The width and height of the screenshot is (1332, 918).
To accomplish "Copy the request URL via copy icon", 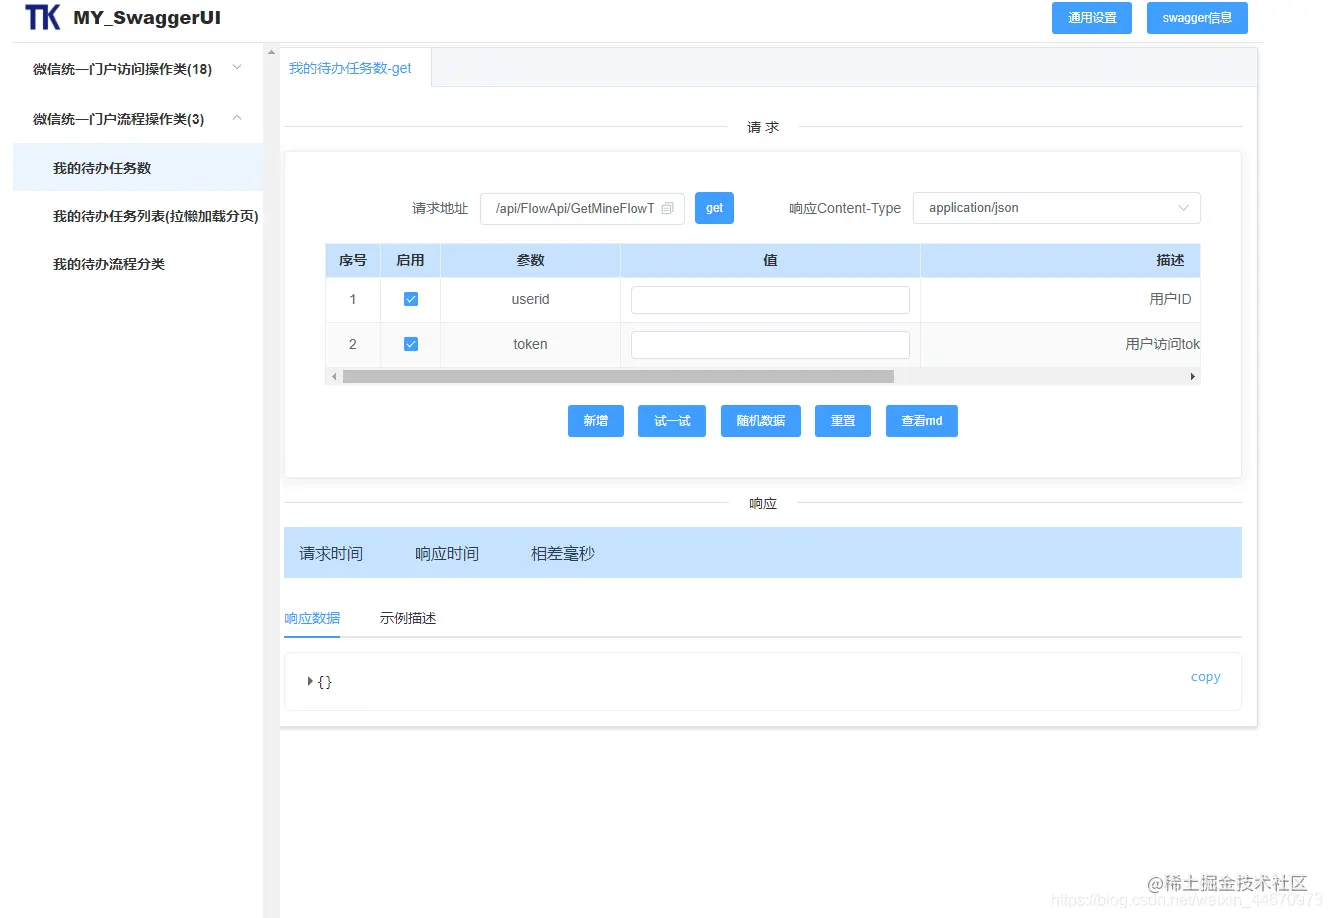I will [667, 208].
